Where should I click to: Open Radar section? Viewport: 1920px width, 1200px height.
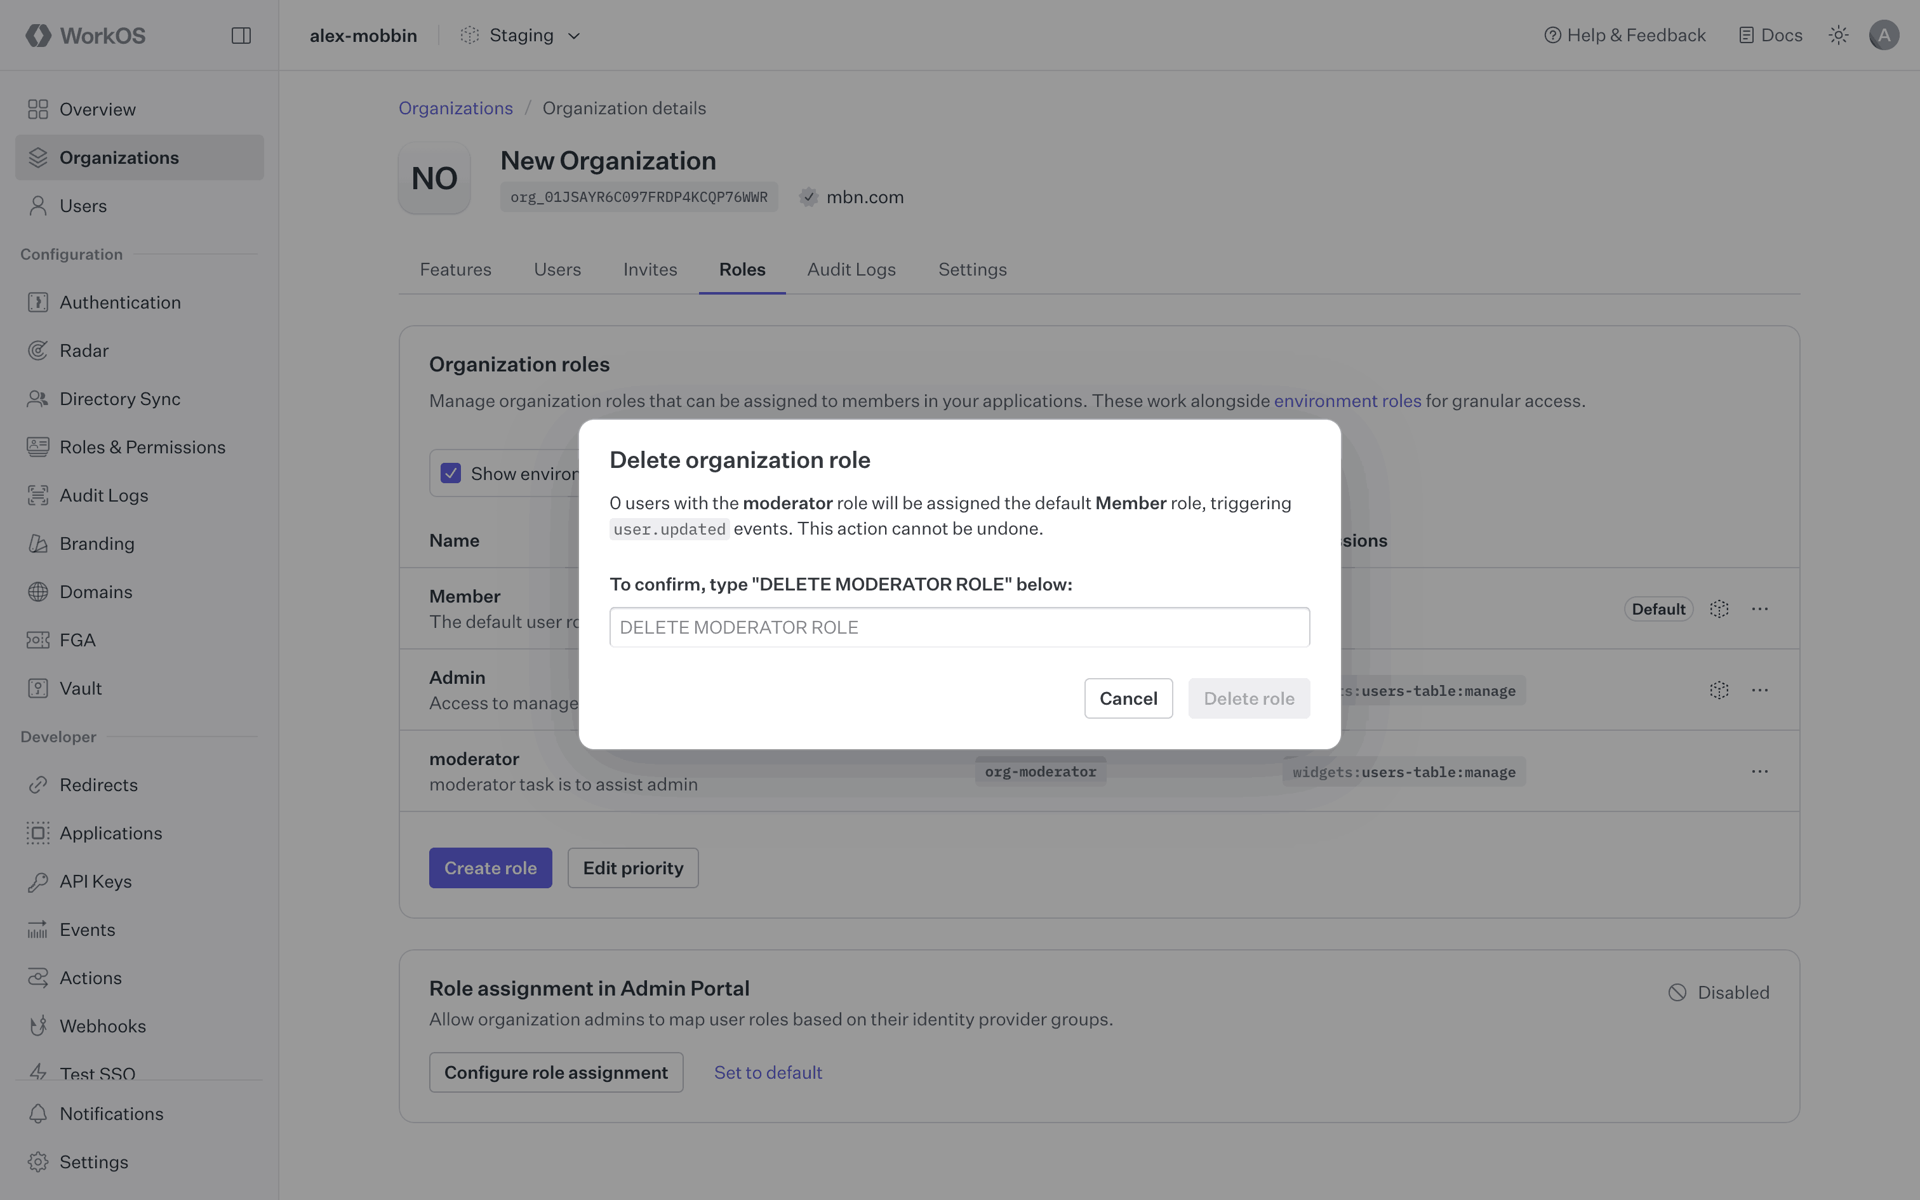click(x=139, y=350)
